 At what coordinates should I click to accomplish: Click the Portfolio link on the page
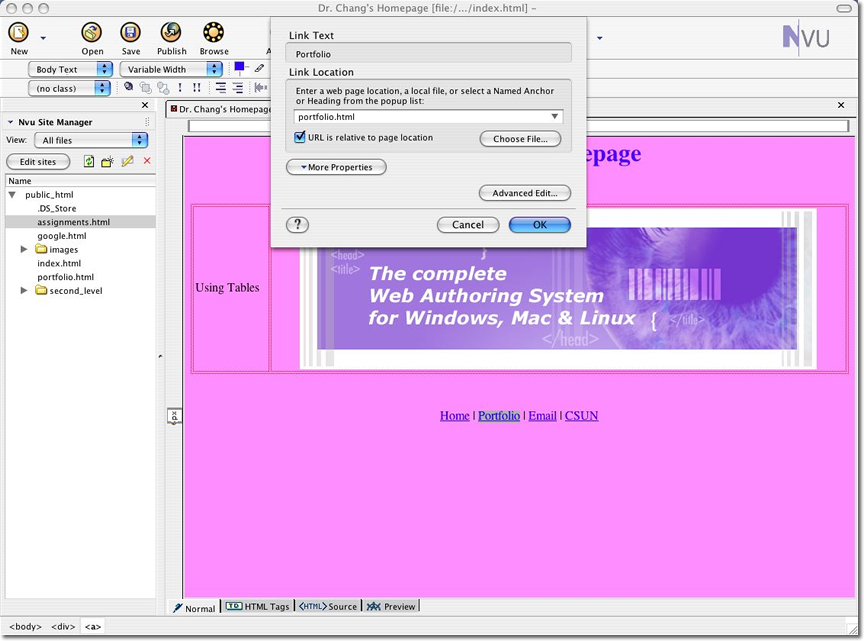[499, 416]
